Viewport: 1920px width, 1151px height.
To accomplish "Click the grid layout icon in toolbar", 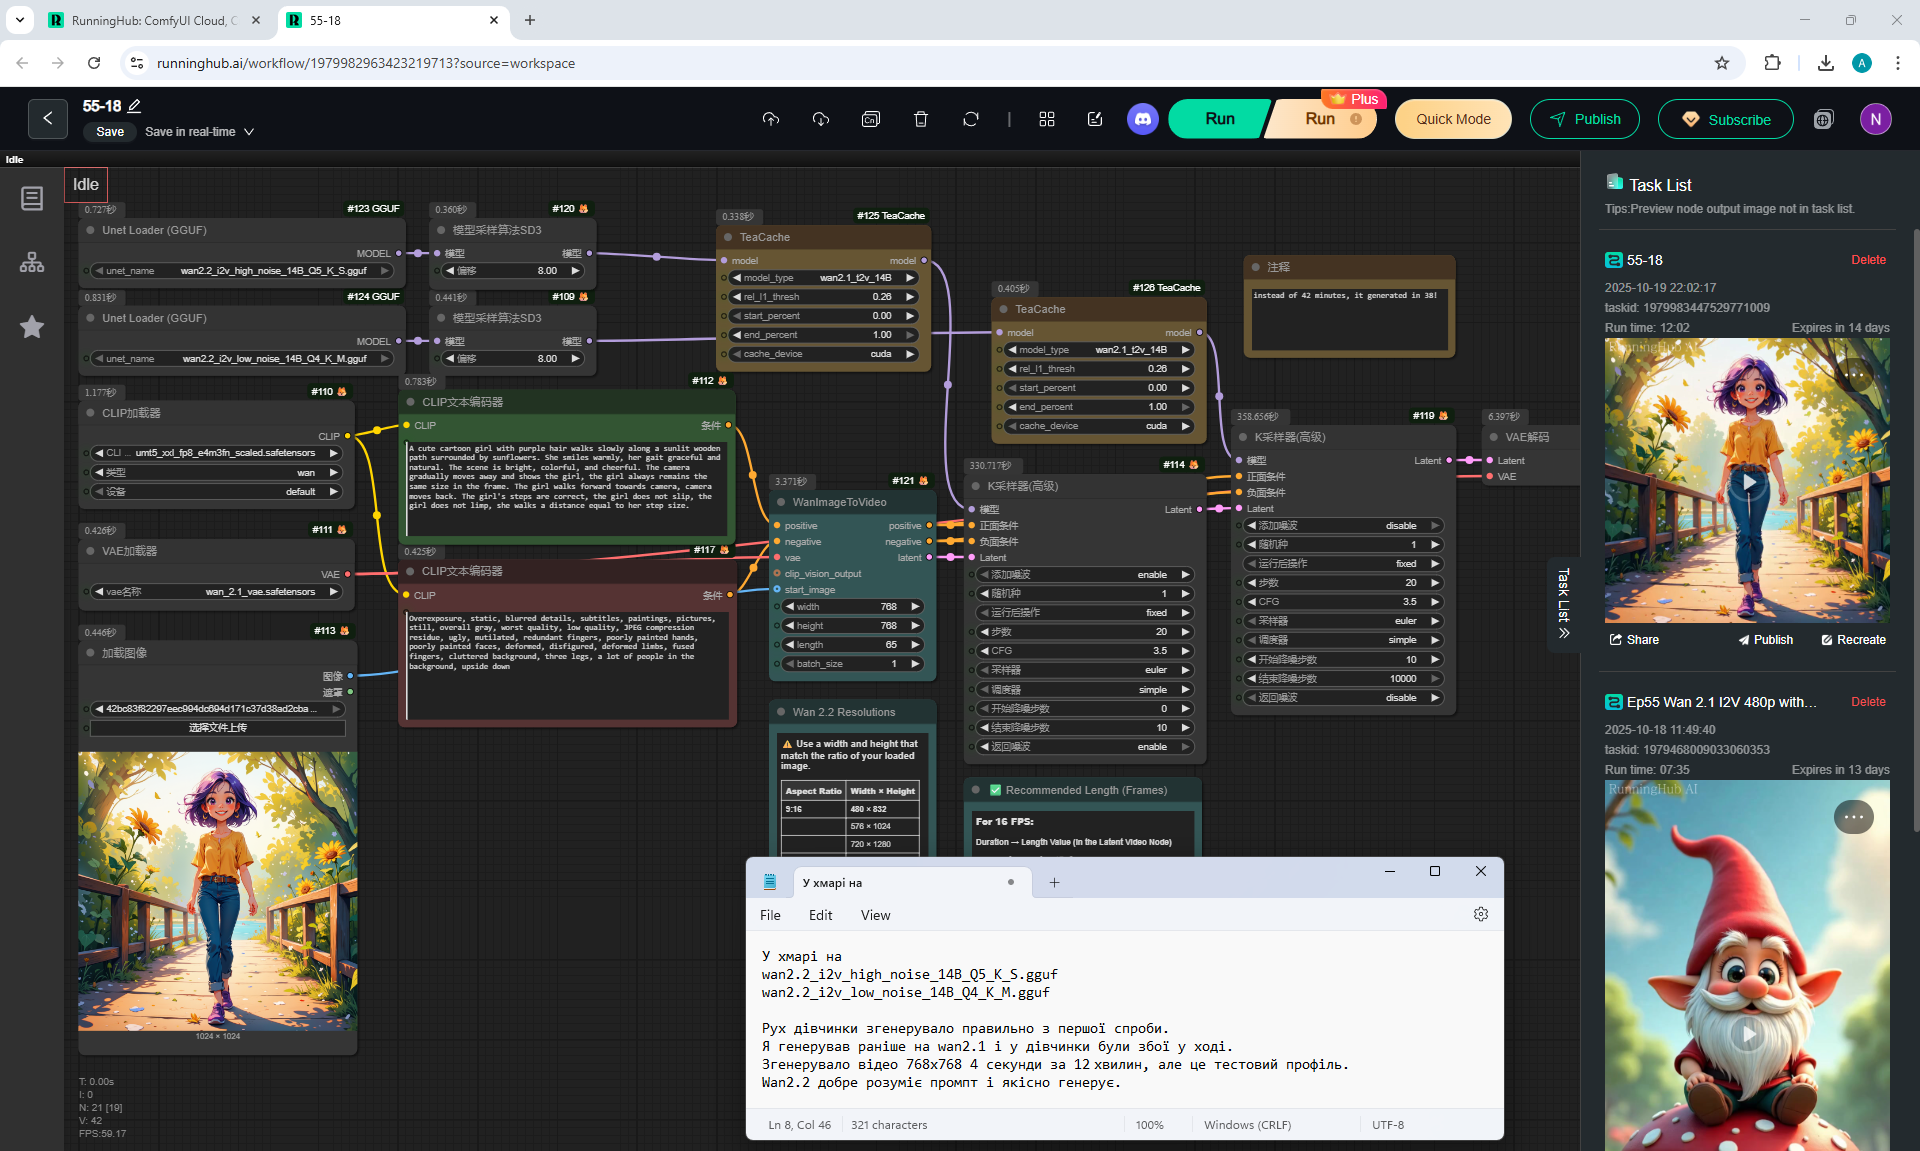I will coord(1046,119).
